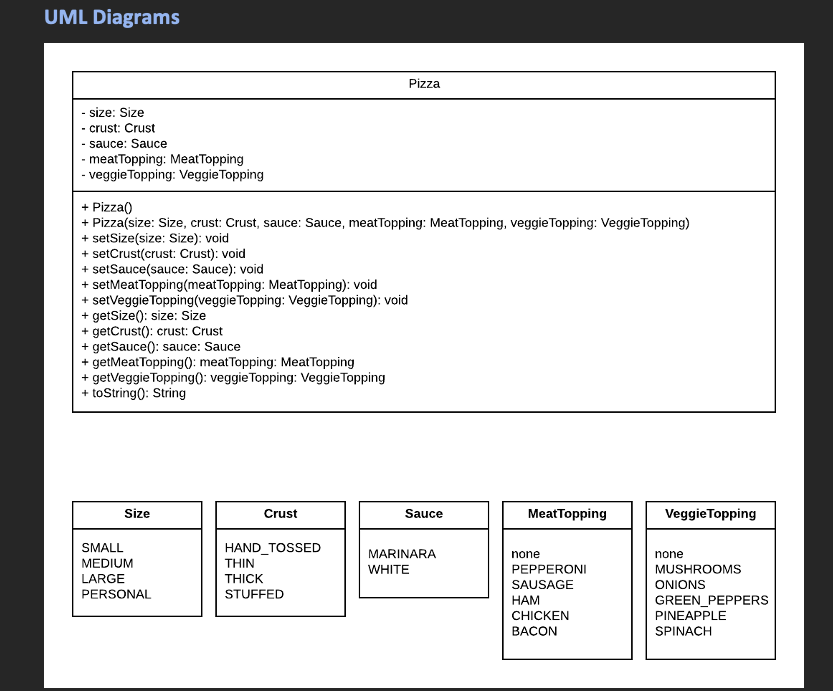Click the Size enumeration header
The height and width of the screenshot is (691, 833).
tap(136, 514)
